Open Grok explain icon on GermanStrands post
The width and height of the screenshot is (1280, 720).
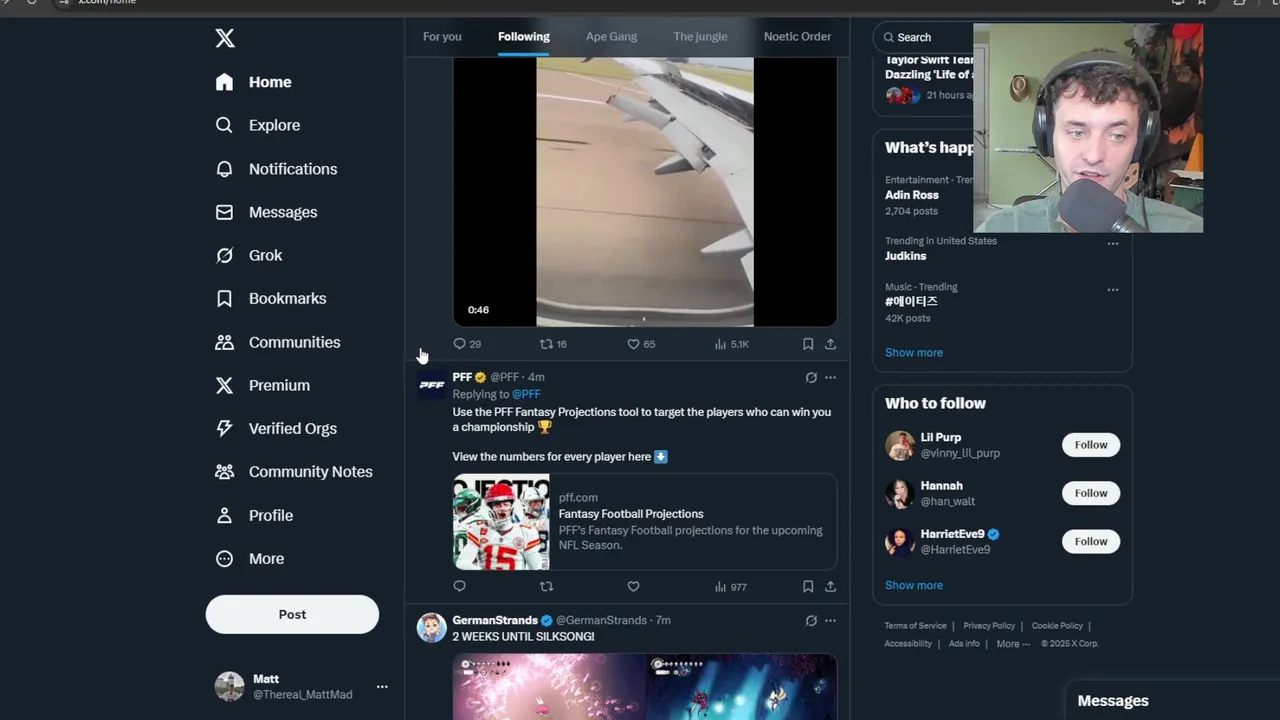click(811, 621)
